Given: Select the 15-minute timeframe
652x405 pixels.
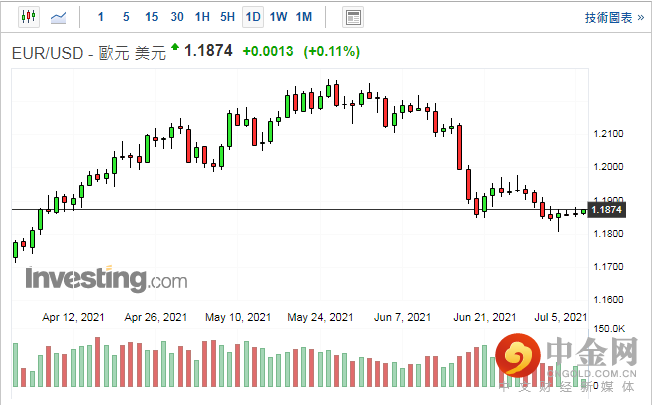Looking at the screenshot, I should 151,17.
